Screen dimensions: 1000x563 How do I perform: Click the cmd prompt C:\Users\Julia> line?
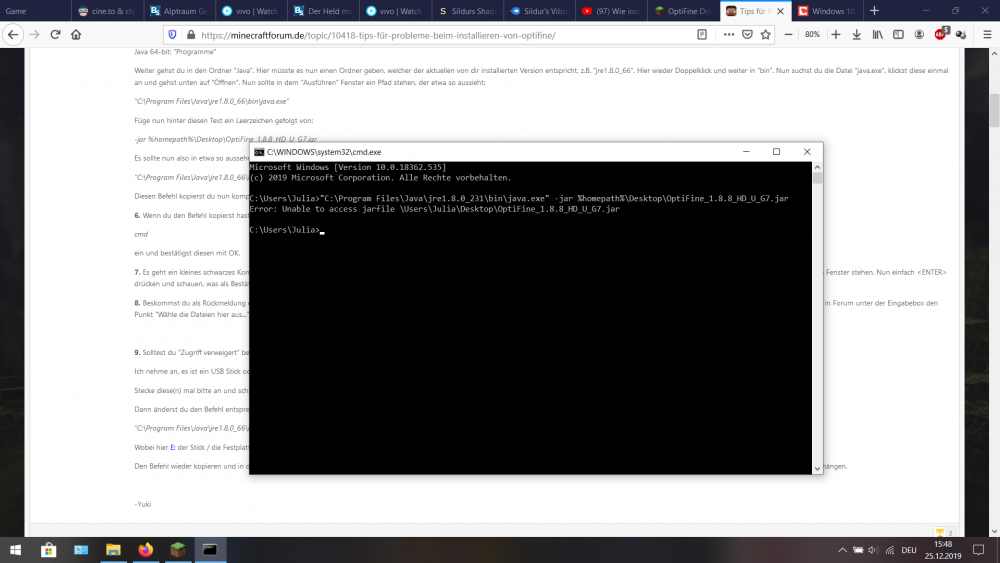[x=285, y=230]
